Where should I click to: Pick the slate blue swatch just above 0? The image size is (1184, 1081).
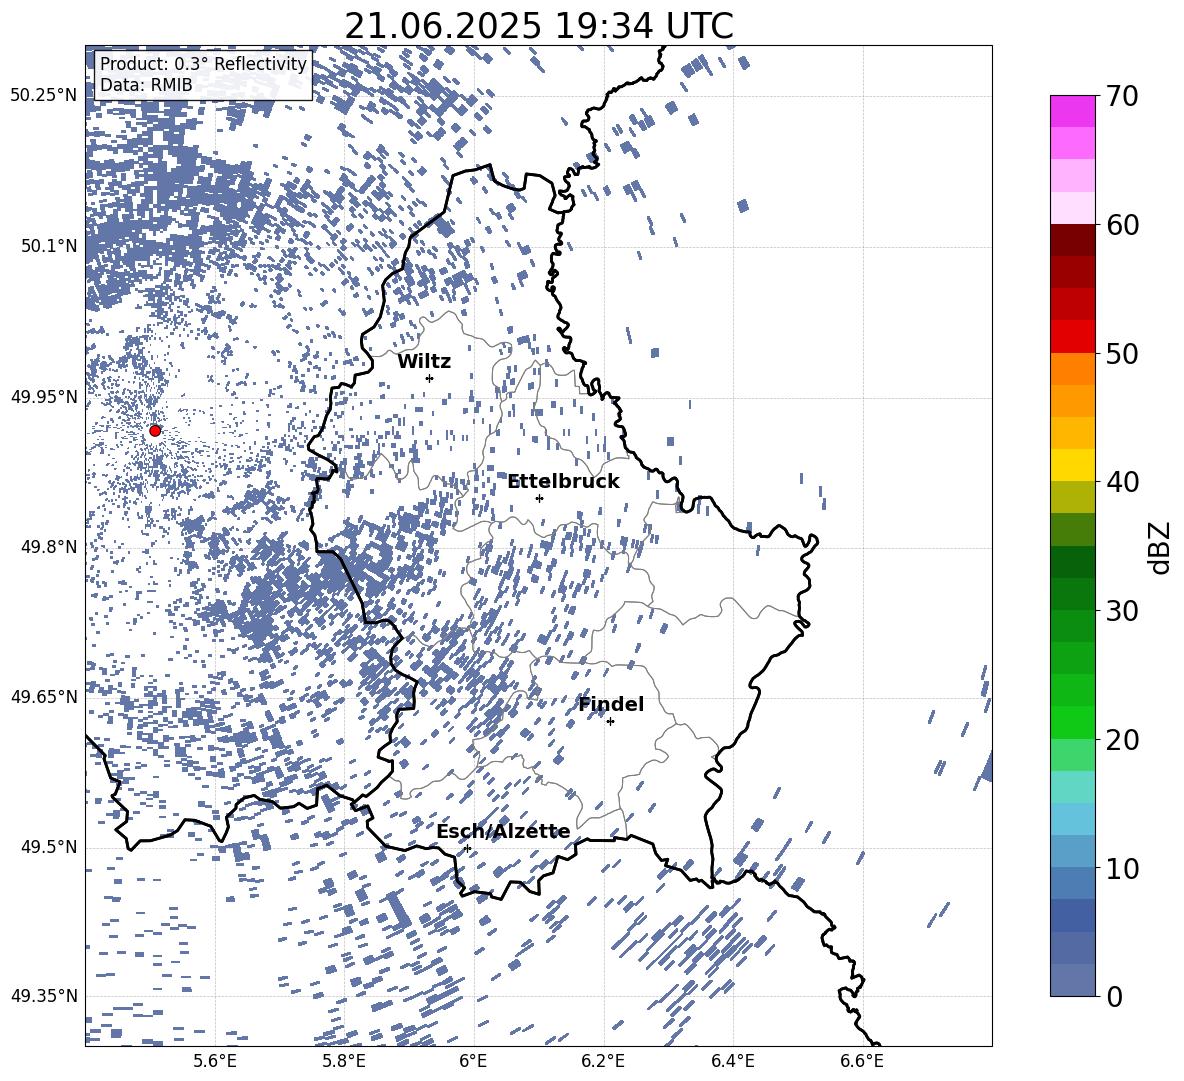1072,980
